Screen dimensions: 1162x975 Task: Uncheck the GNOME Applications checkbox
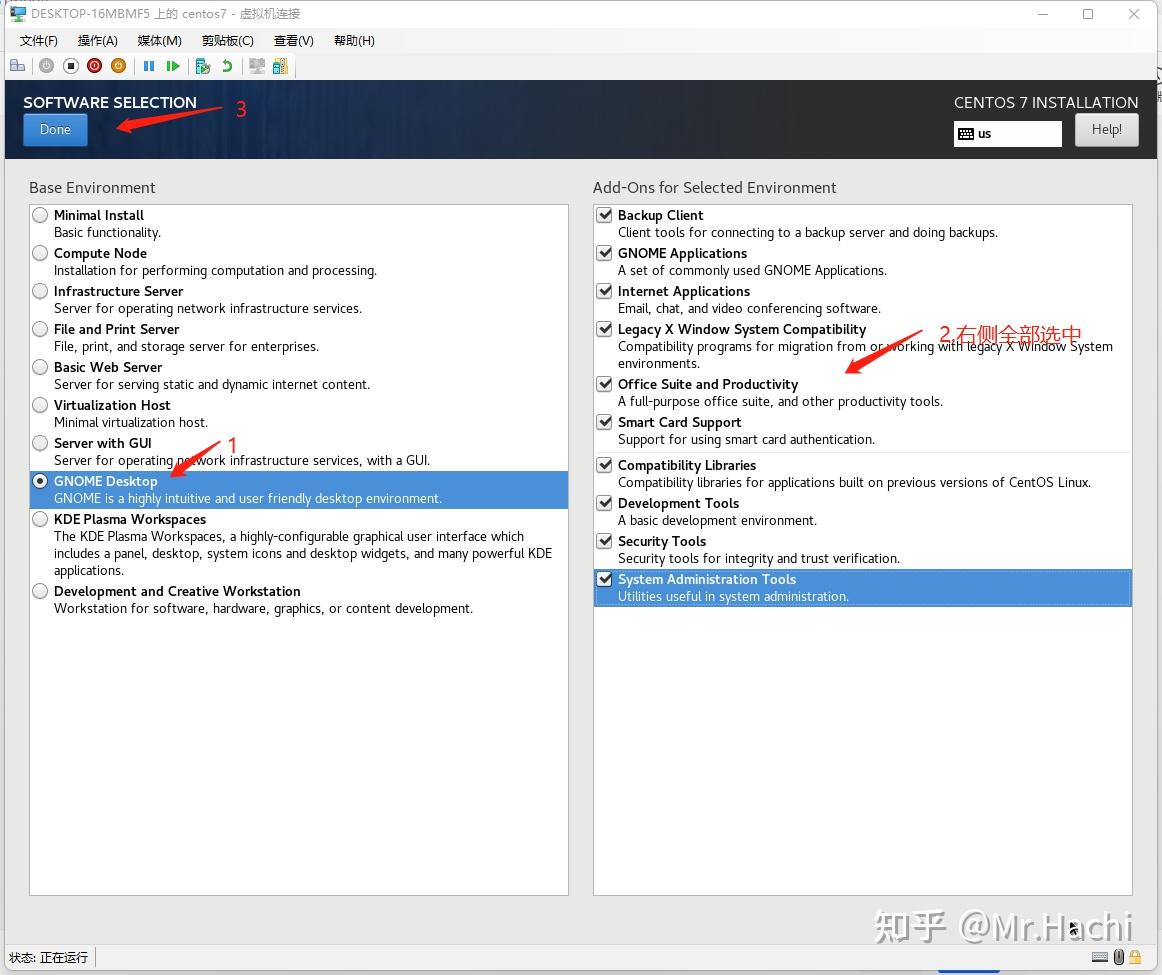click(605, 253)
